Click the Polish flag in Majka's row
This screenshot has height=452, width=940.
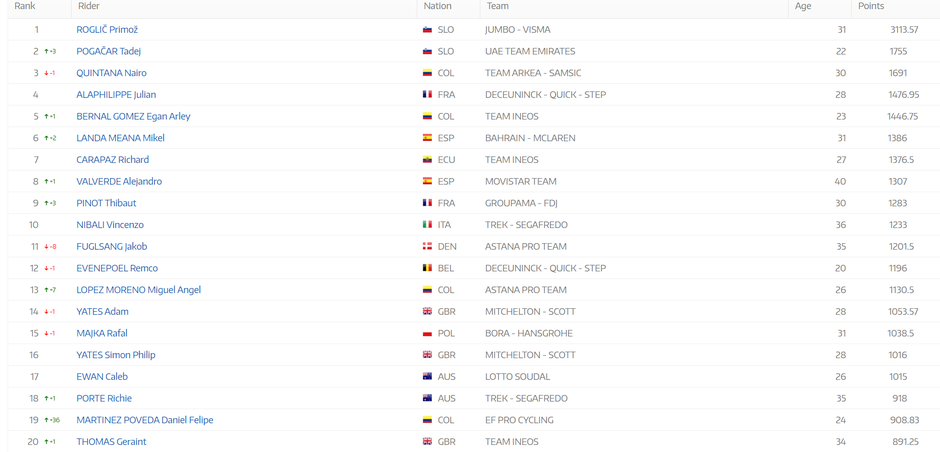coord(427,334)
